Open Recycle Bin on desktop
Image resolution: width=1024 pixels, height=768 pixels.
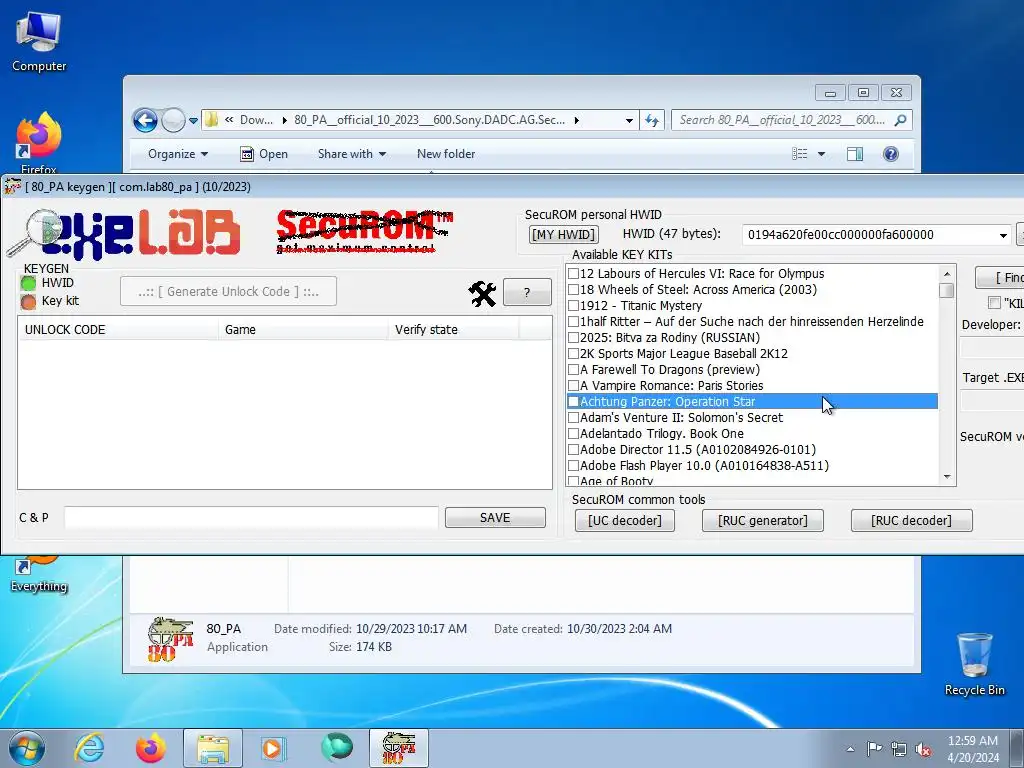click(974, 664)
